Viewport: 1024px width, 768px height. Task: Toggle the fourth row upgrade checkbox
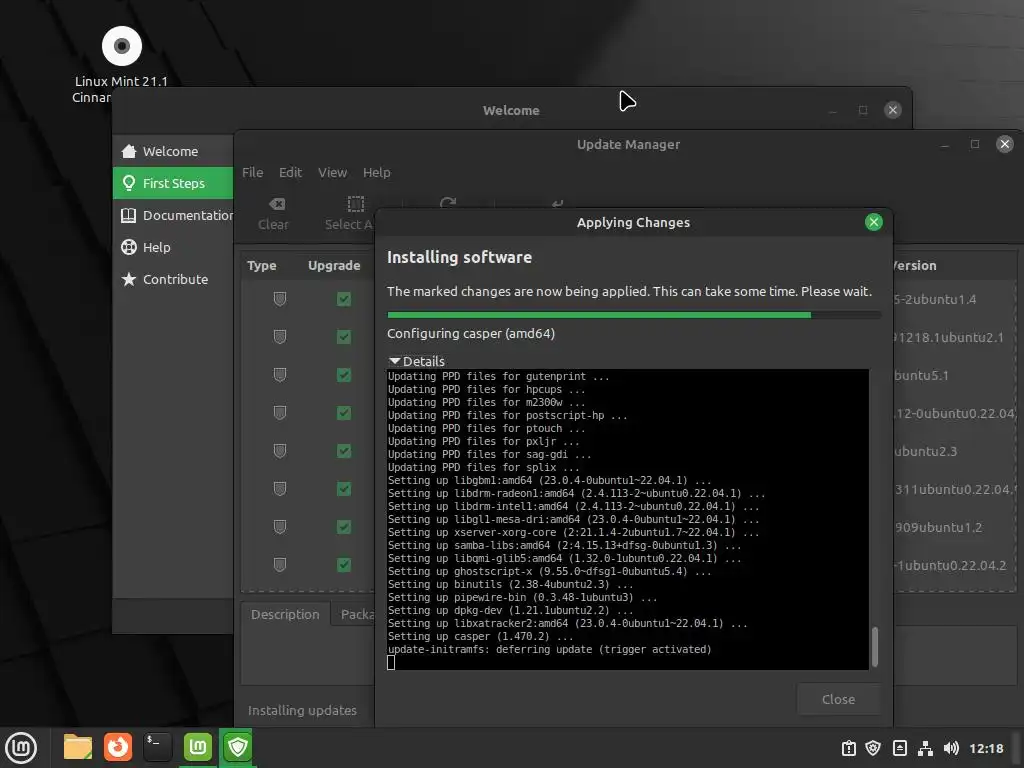(344, 413)
